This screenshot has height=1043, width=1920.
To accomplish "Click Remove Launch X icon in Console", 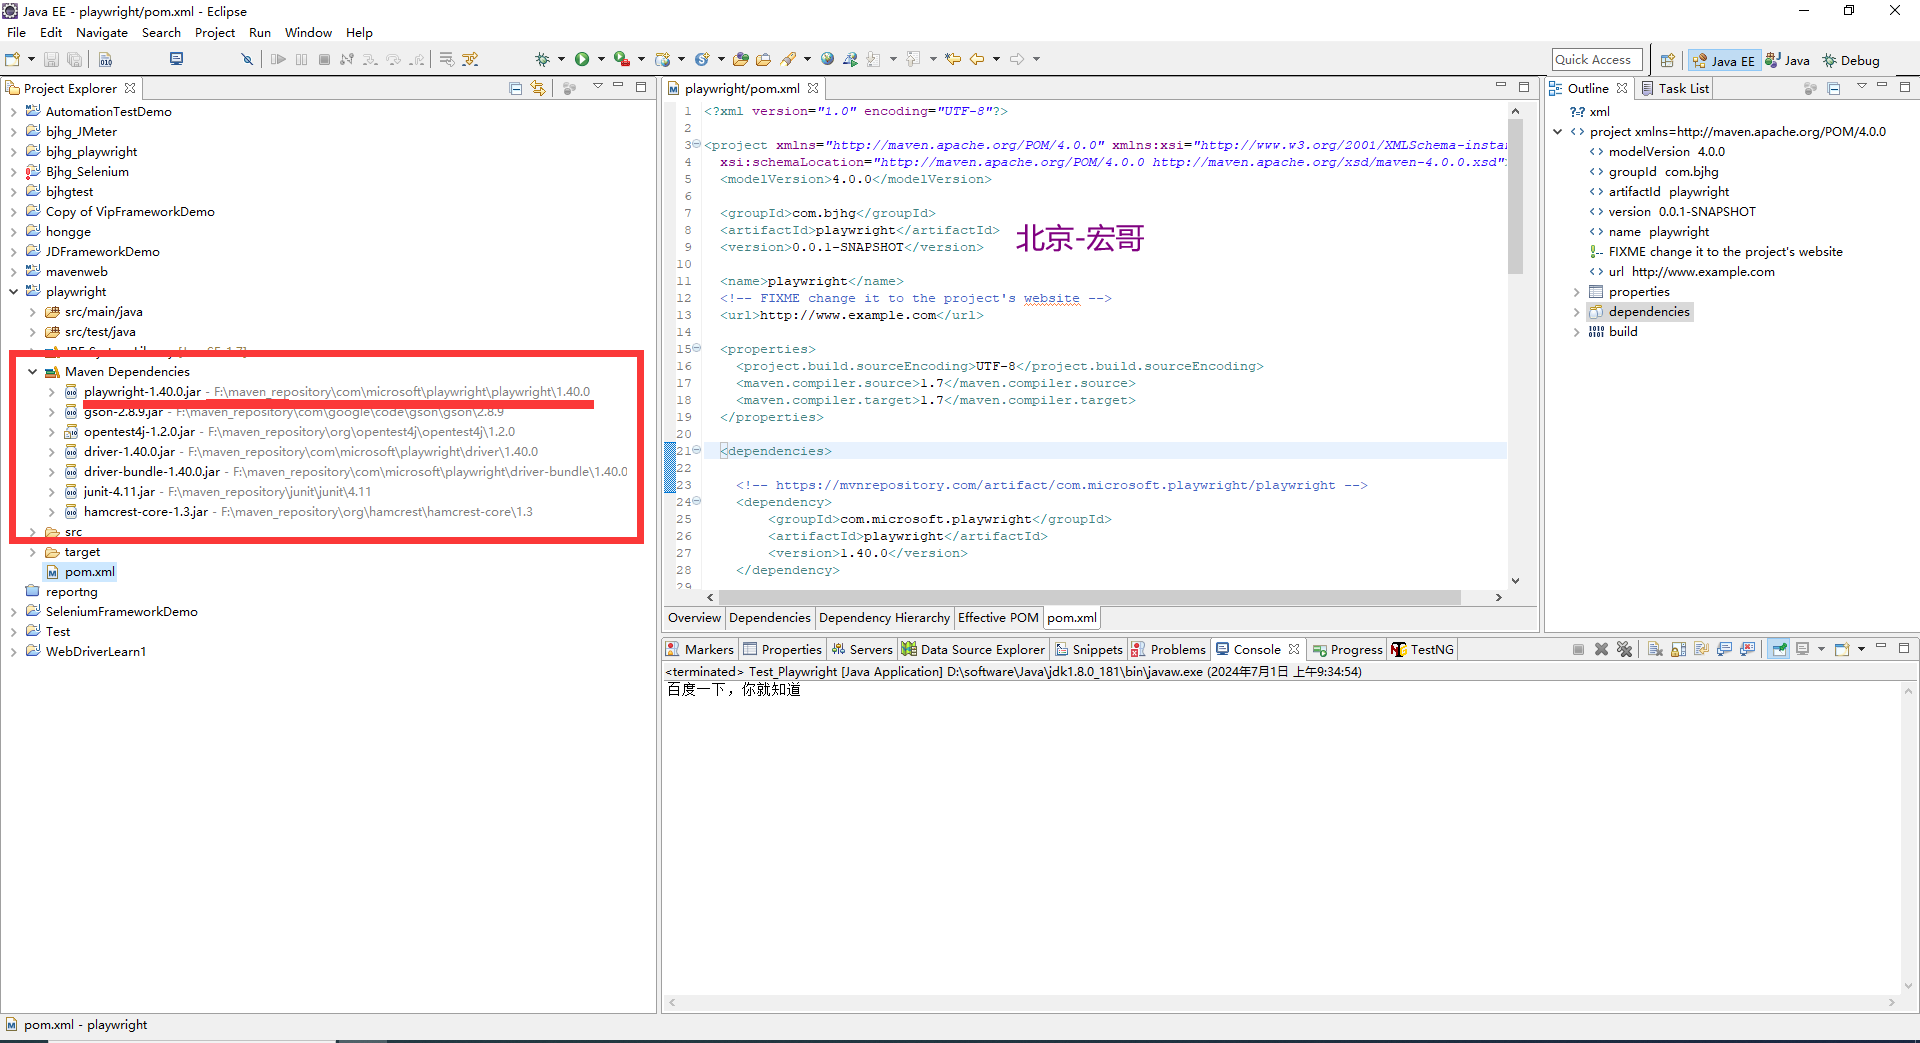I will click(1601, 650).
